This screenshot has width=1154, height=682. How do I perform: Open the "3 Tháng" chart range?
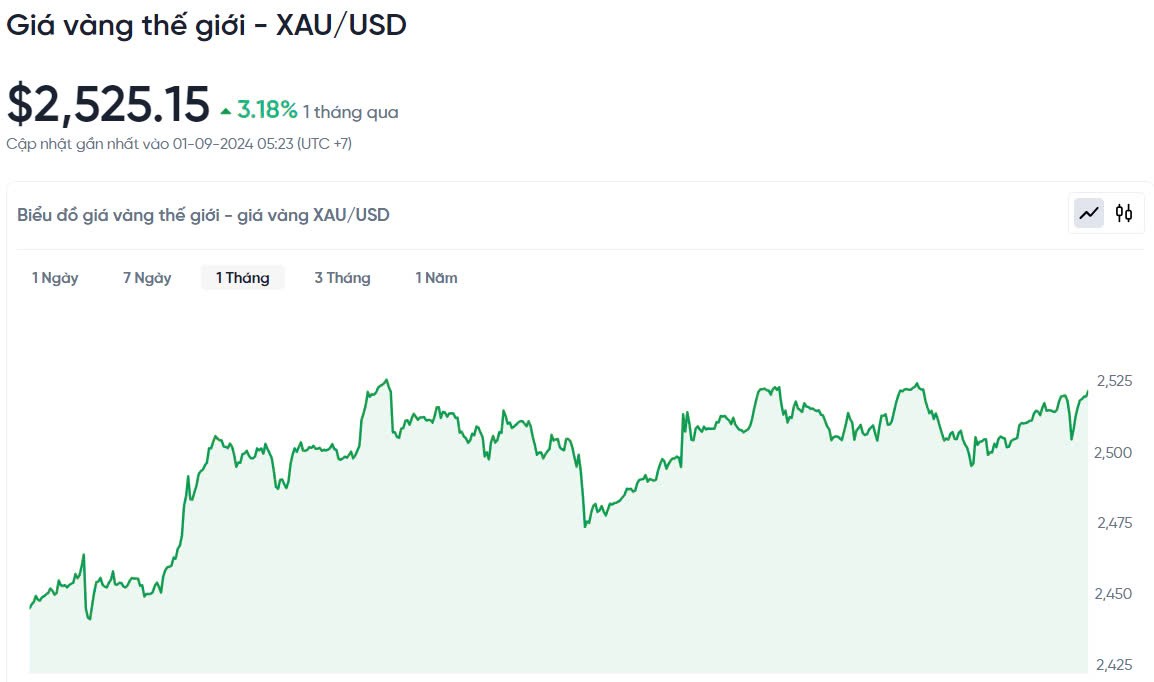342,278
